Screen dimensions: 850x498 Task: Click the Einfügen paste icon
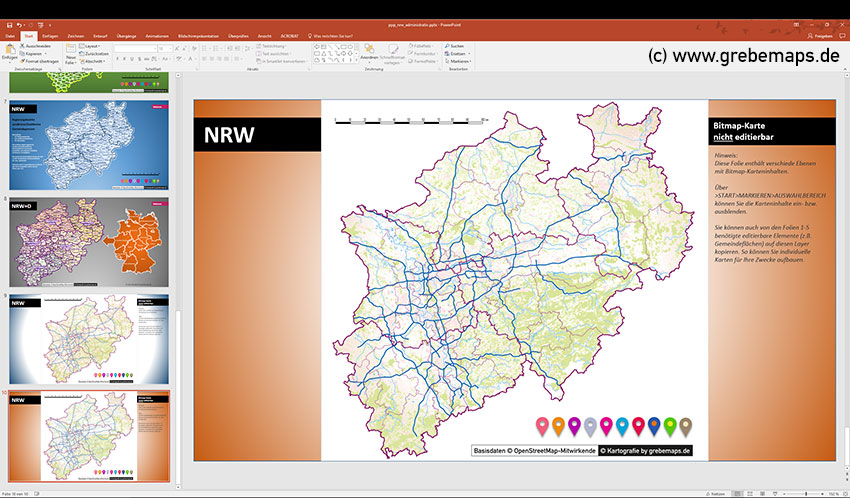[9, 50]
